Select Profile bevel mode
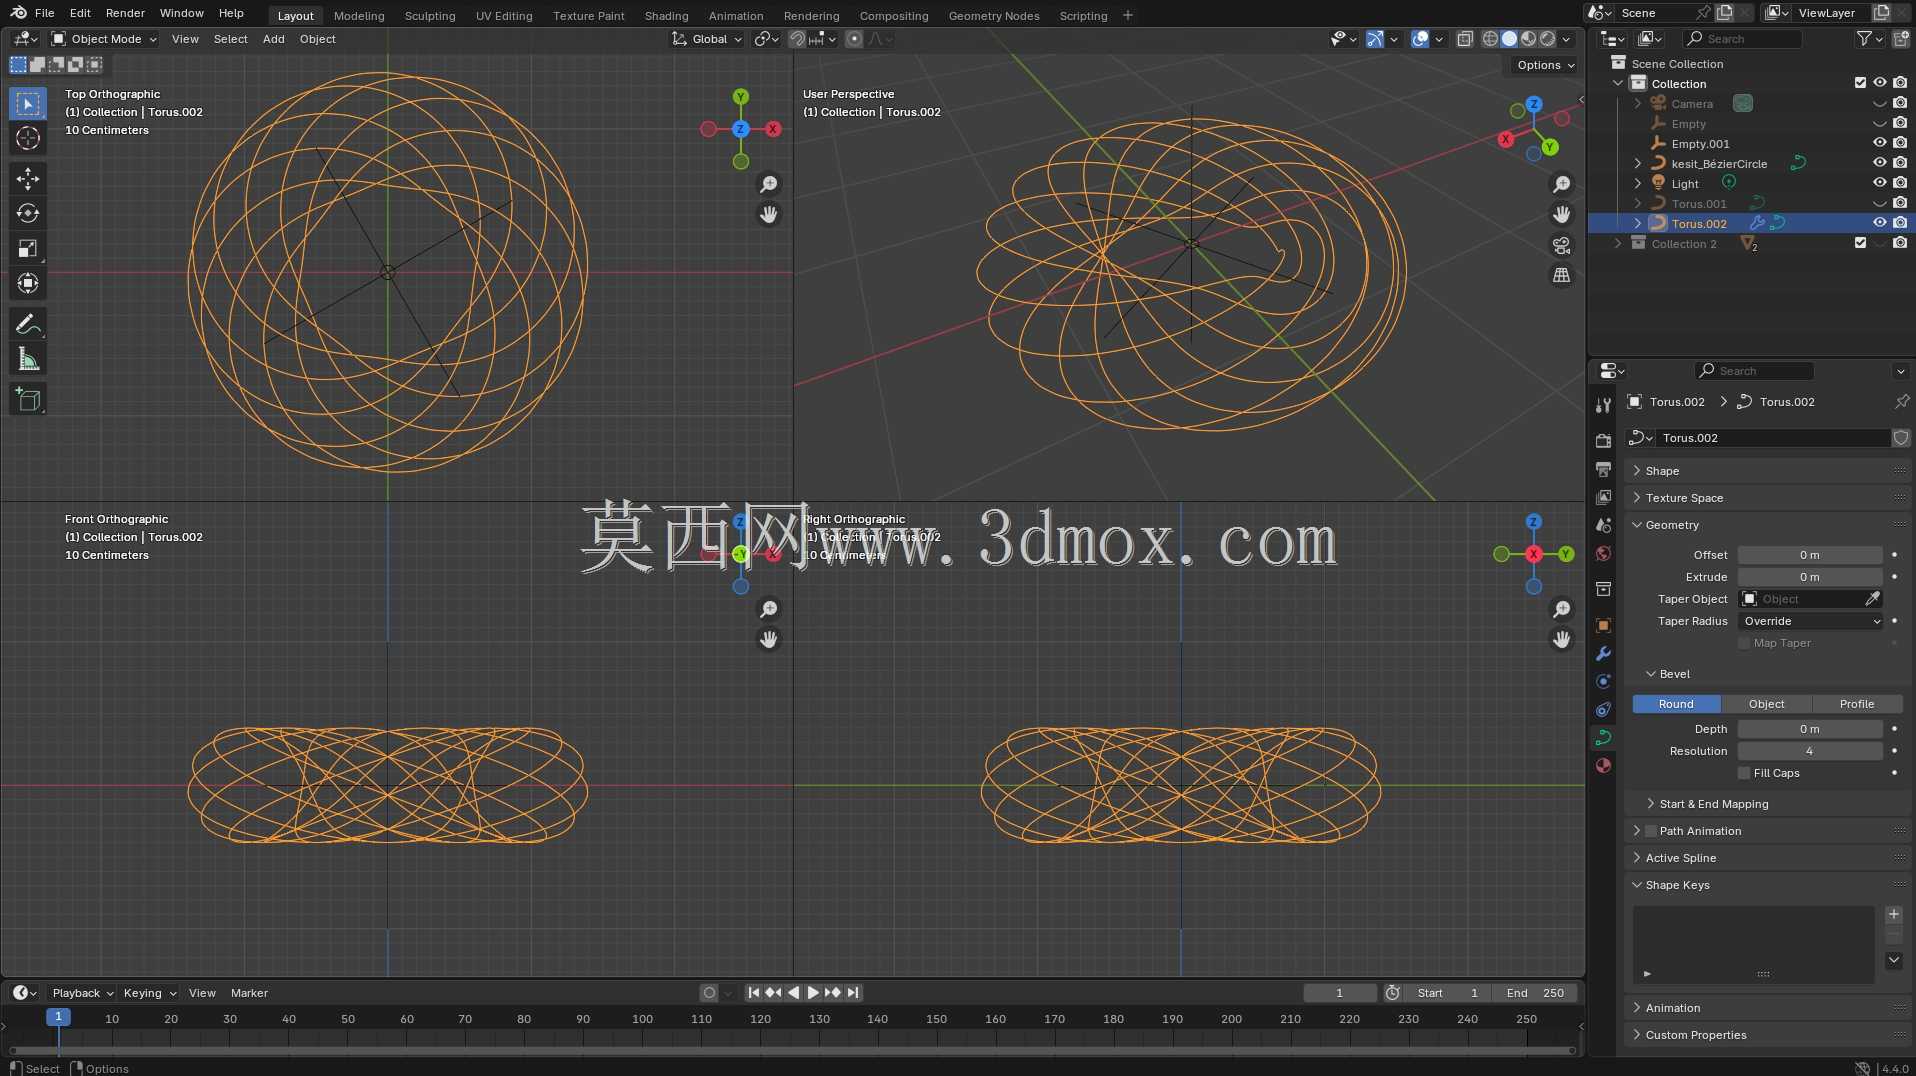The image size is (1916, 1076). [x=1857, y=704]
